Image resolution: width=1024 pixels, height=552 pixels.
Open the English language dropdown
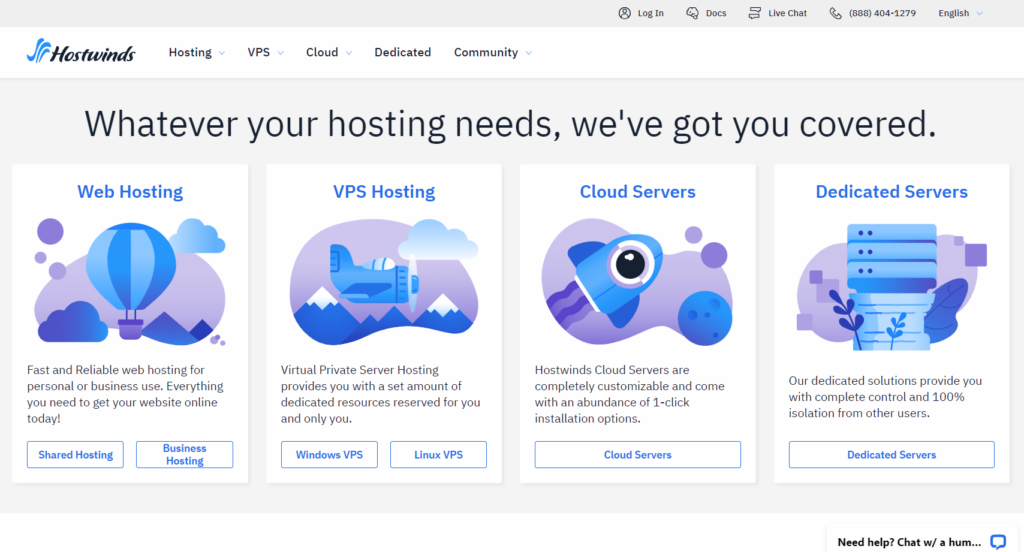point(960,13)
